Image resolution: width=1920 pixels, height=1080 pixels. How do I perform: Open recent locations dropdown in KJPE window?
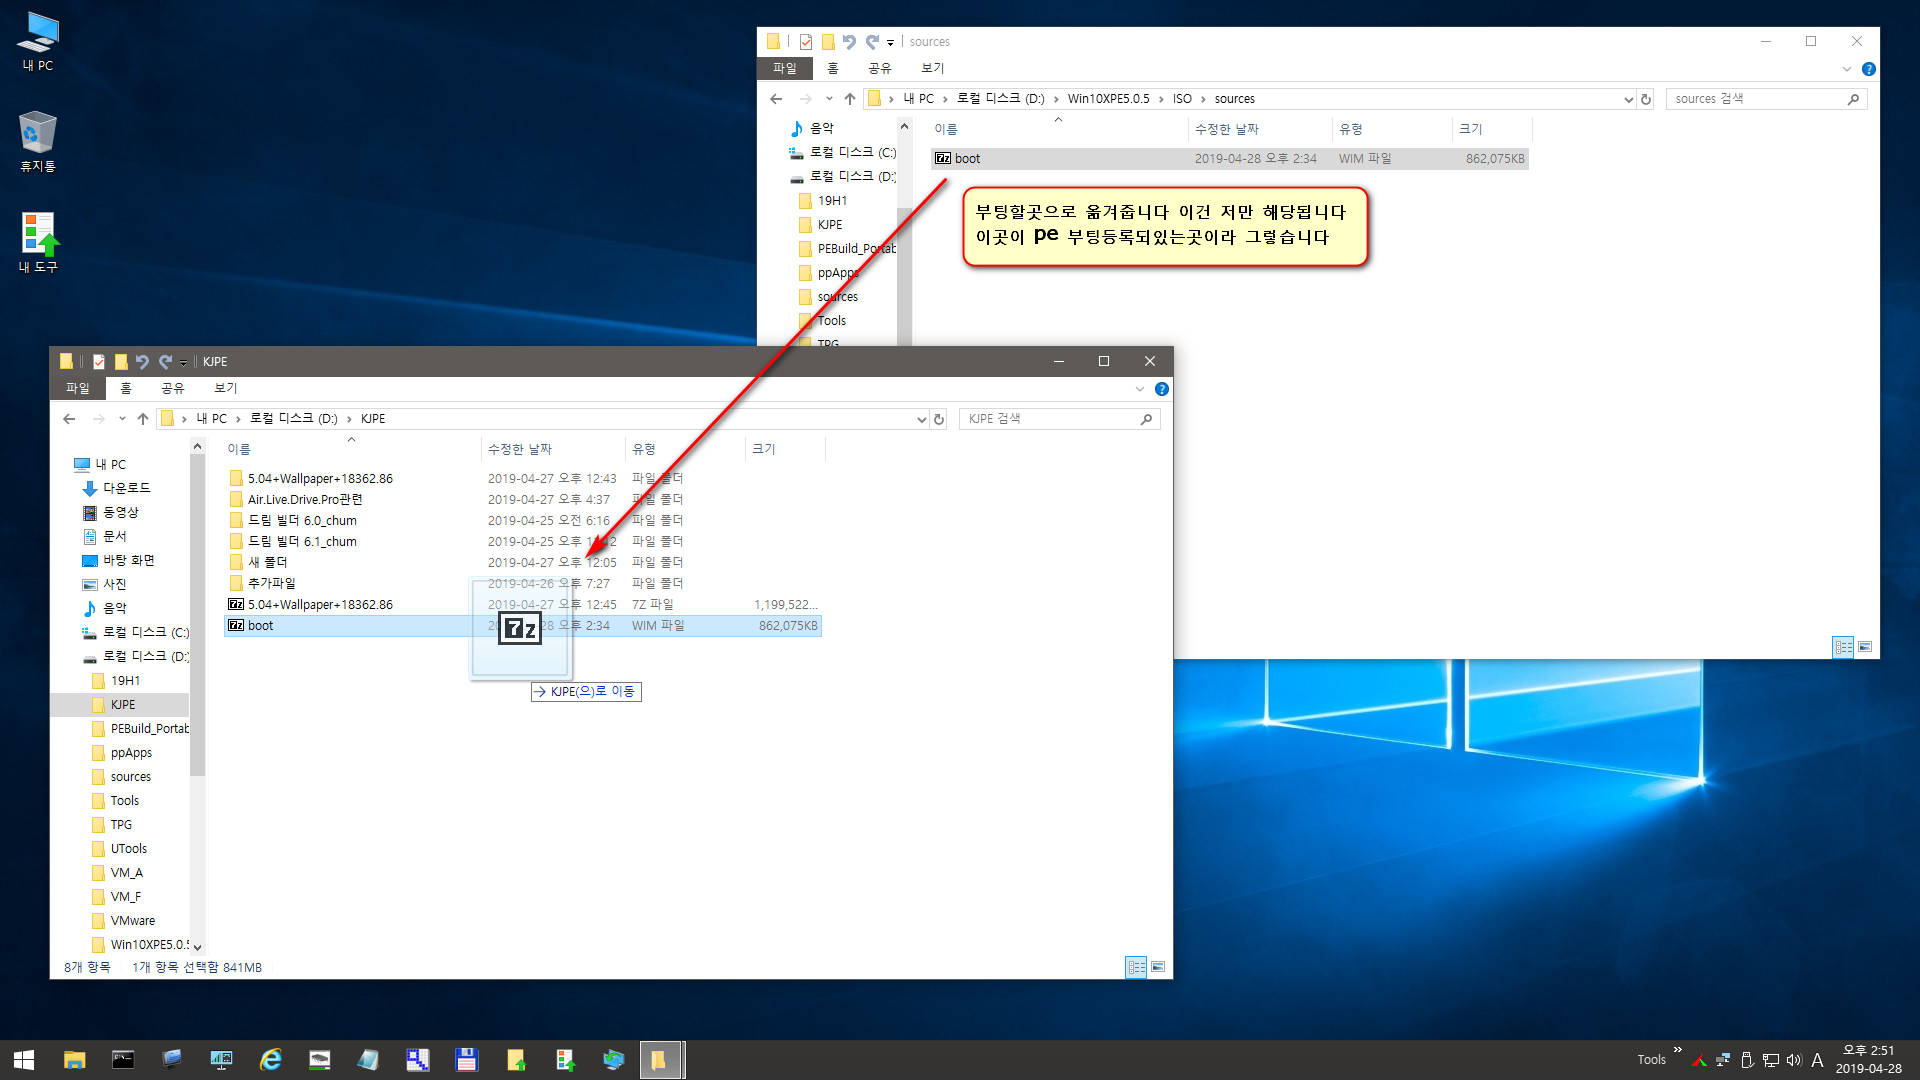tap(122, 419)
